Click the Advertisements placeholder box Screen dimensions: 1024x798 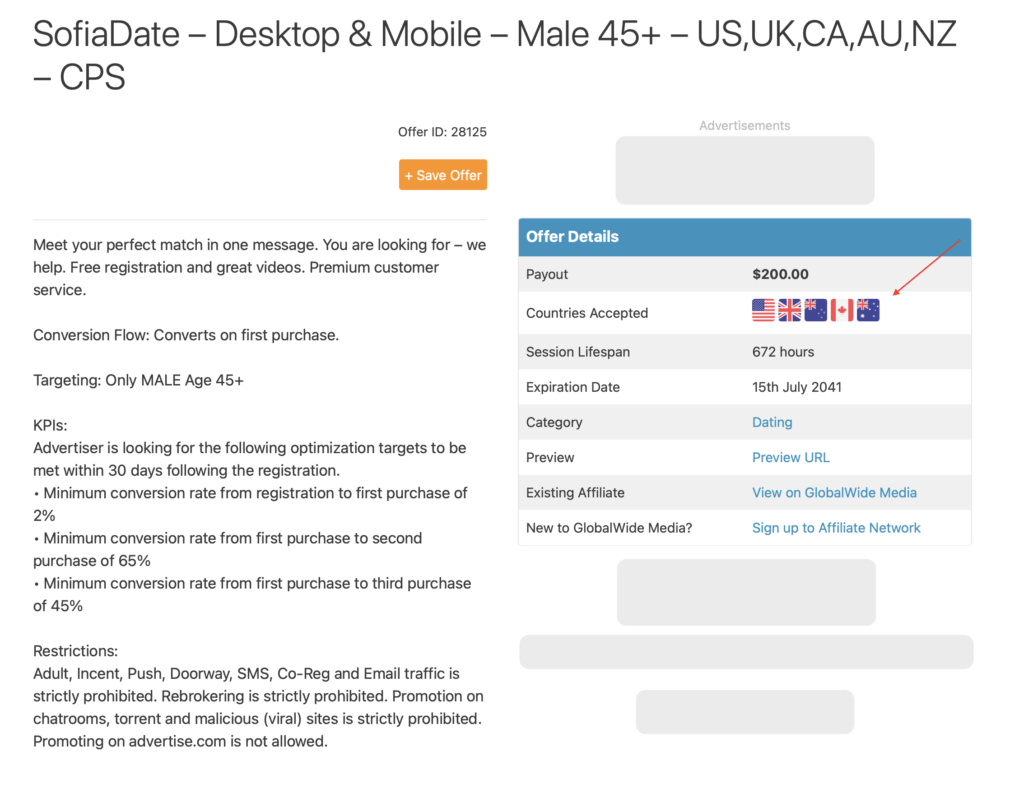pos(744,168)
